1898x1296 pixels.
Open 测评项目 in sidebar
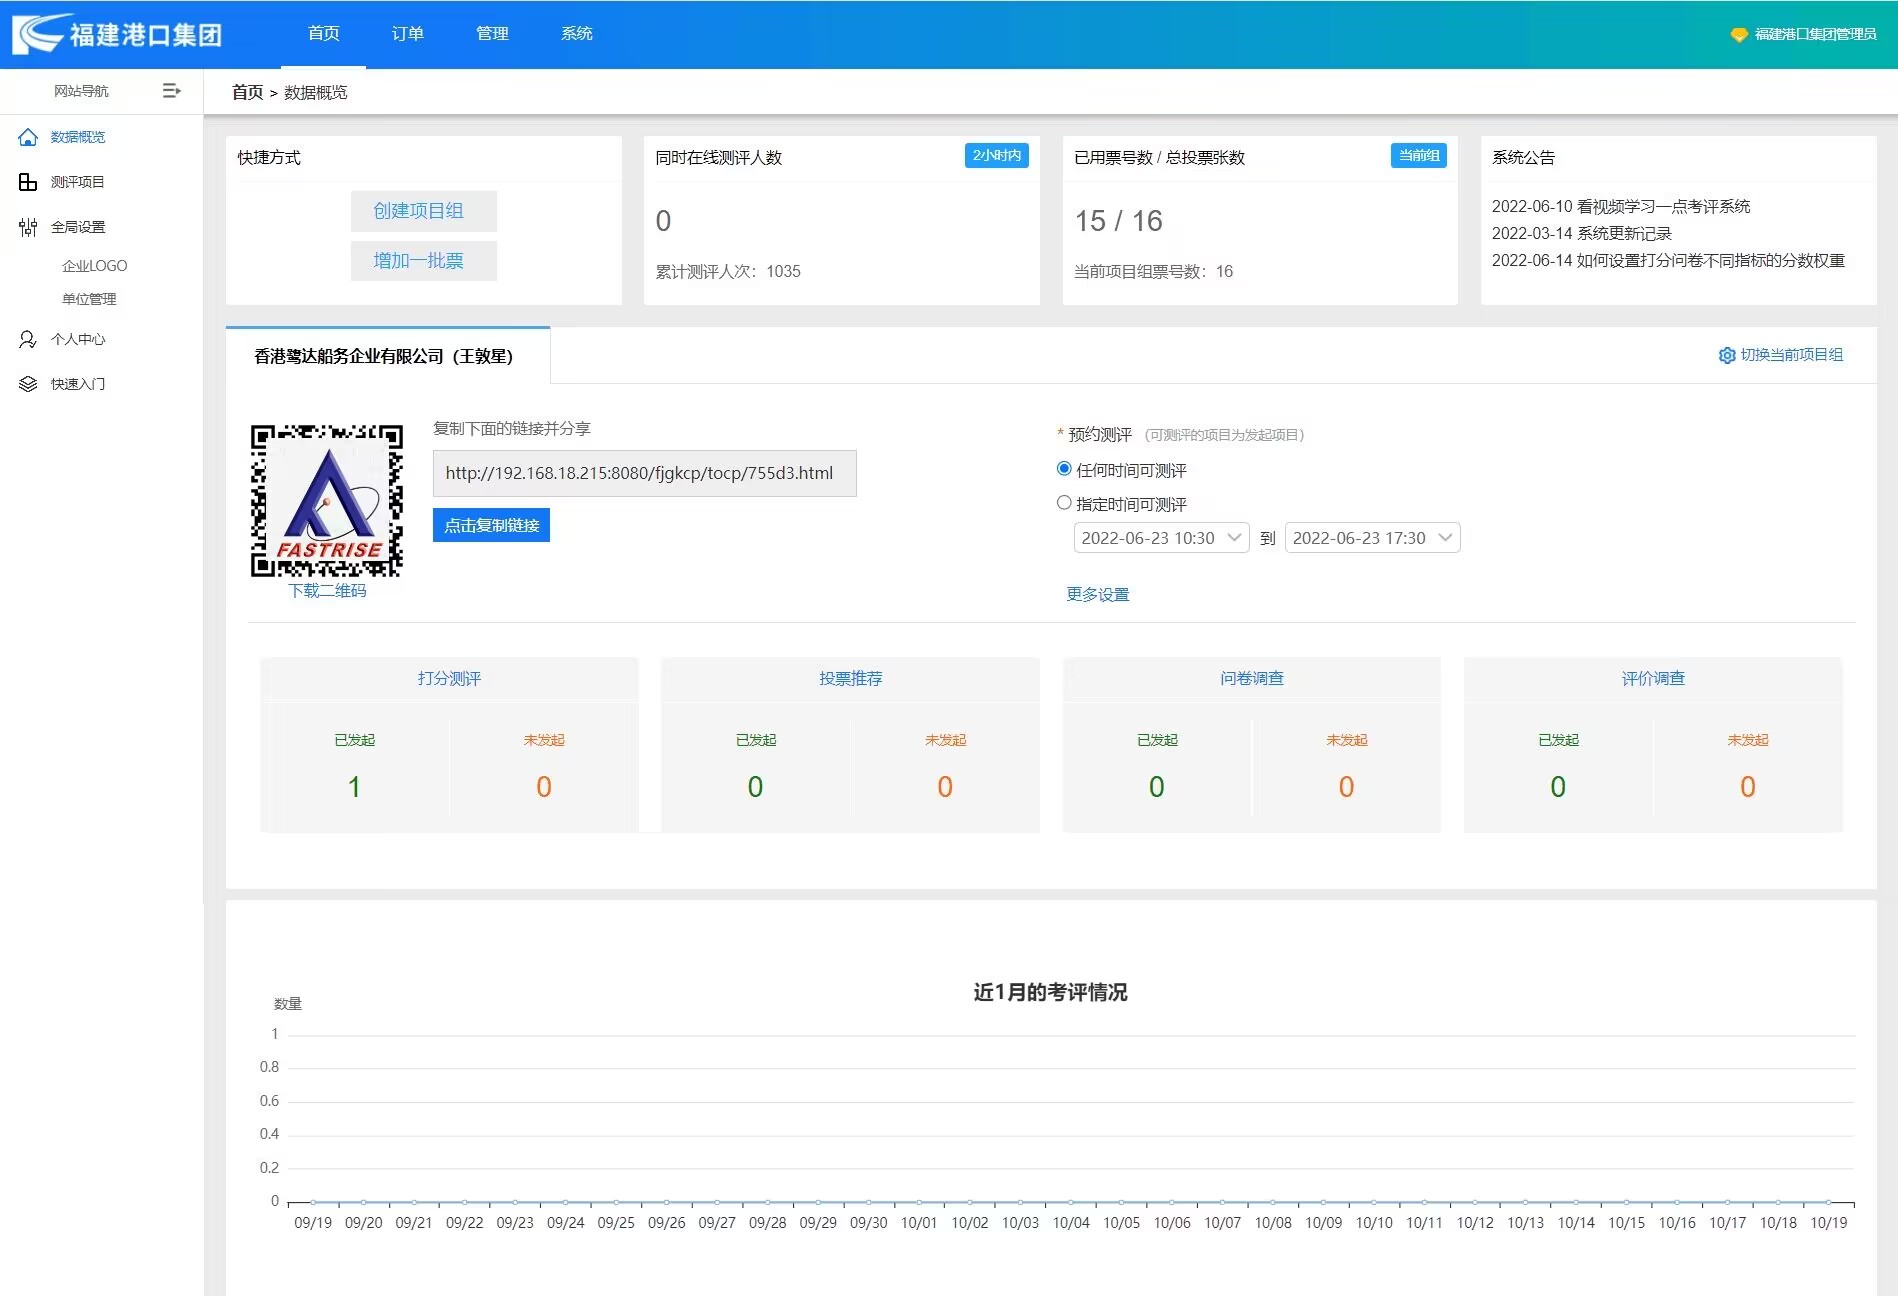pos(78,182)
